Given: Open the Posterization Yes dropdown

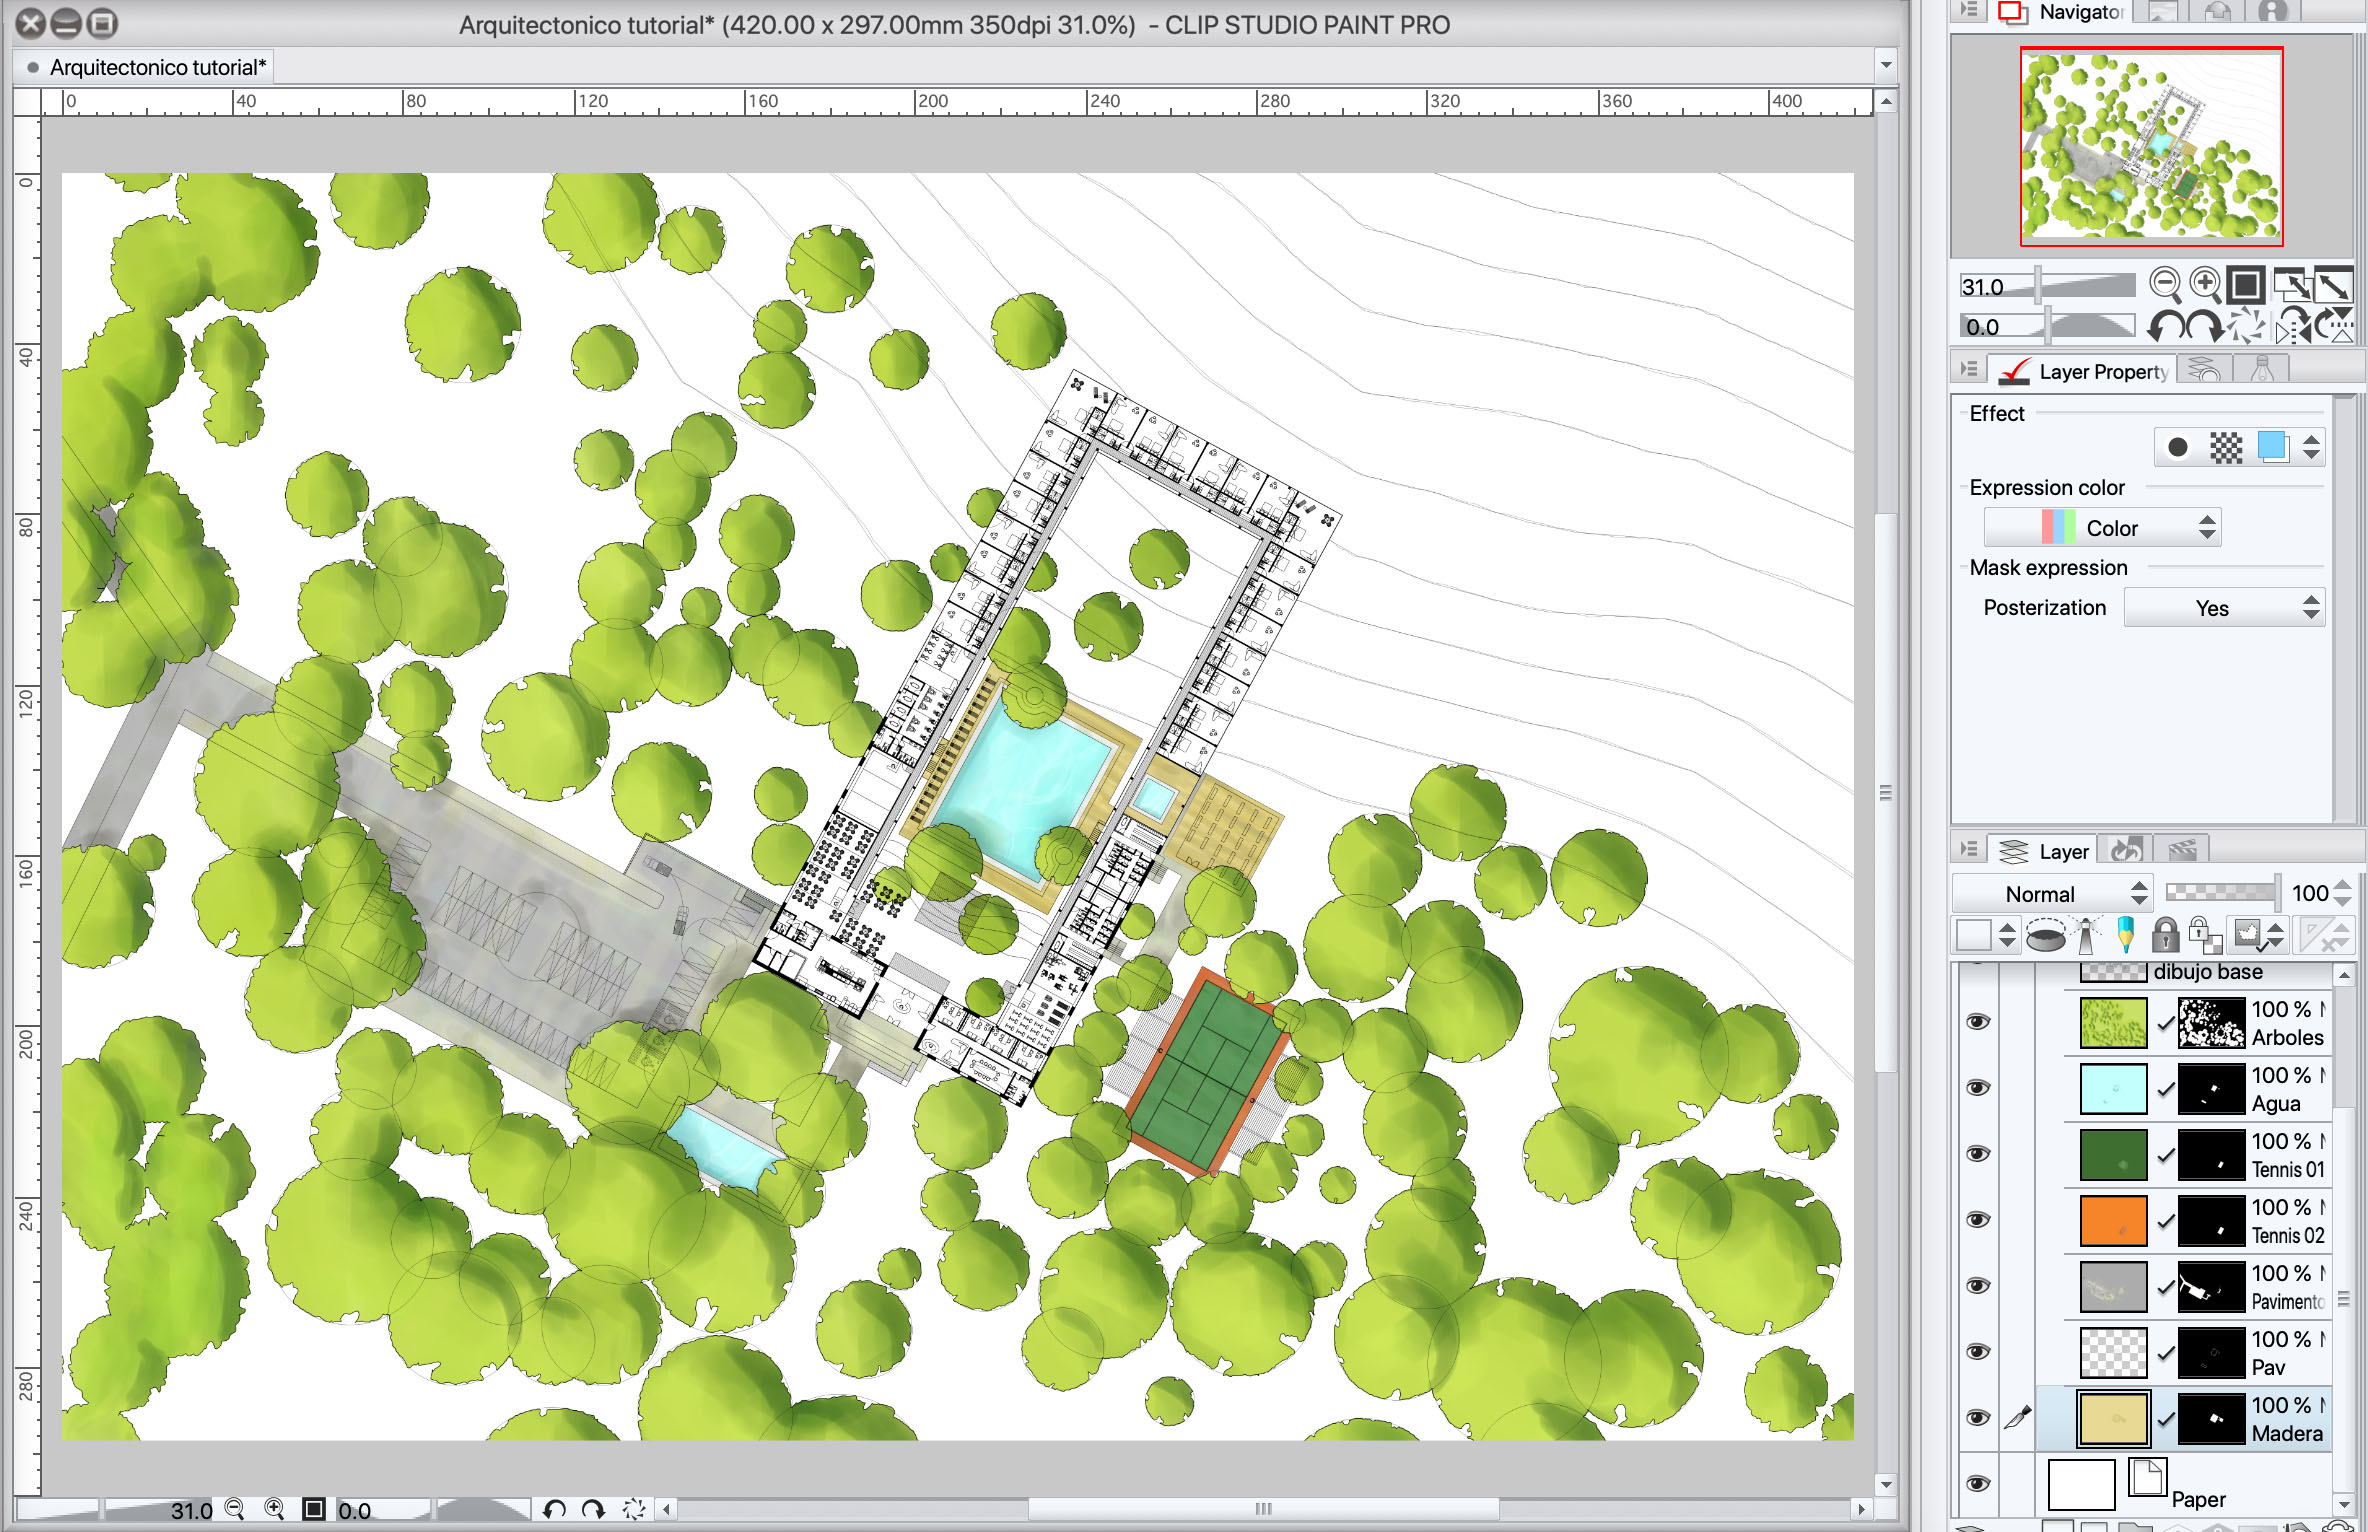Looking at the screenshot, I should [x=2223, y=608].
